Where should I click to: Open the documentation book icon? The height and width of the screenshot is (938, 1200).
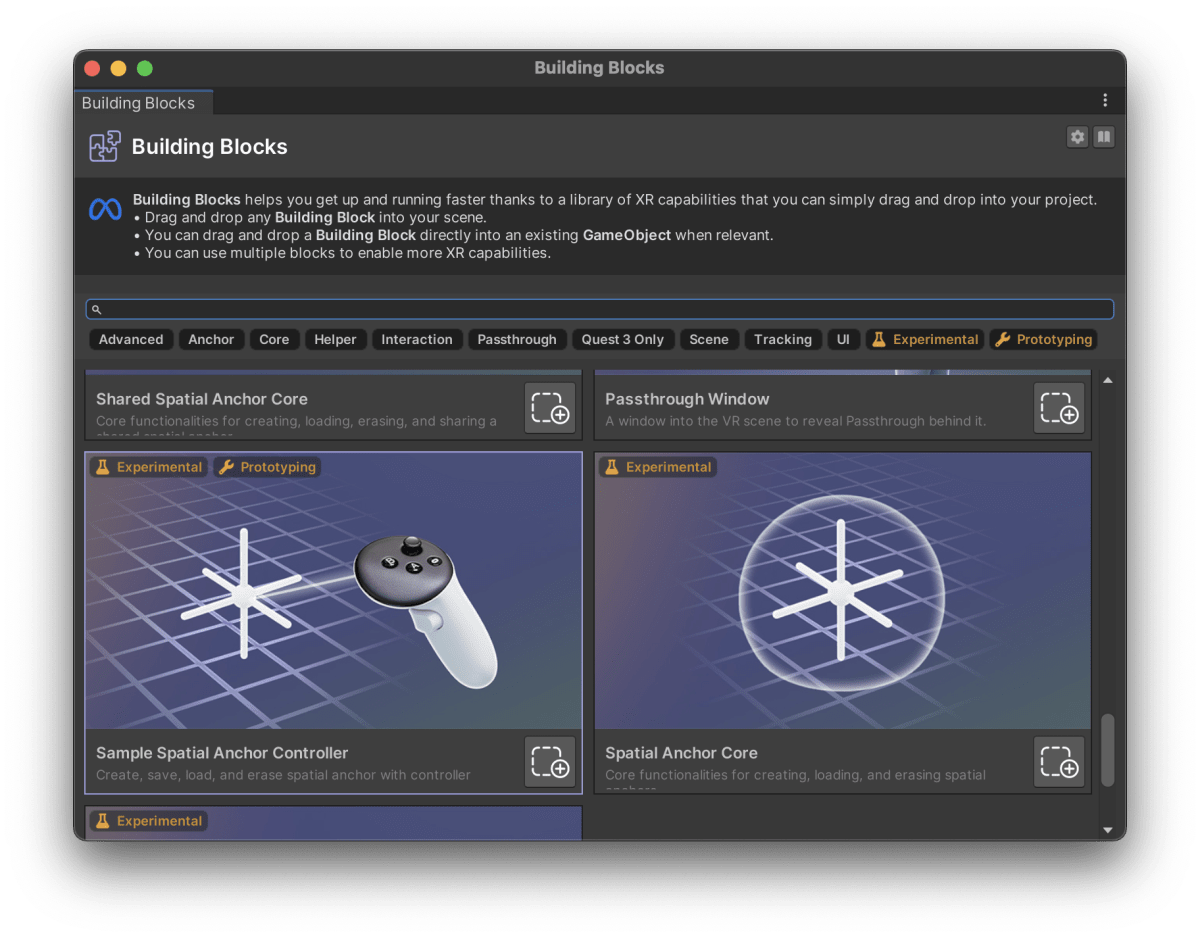click(1104, 137)
